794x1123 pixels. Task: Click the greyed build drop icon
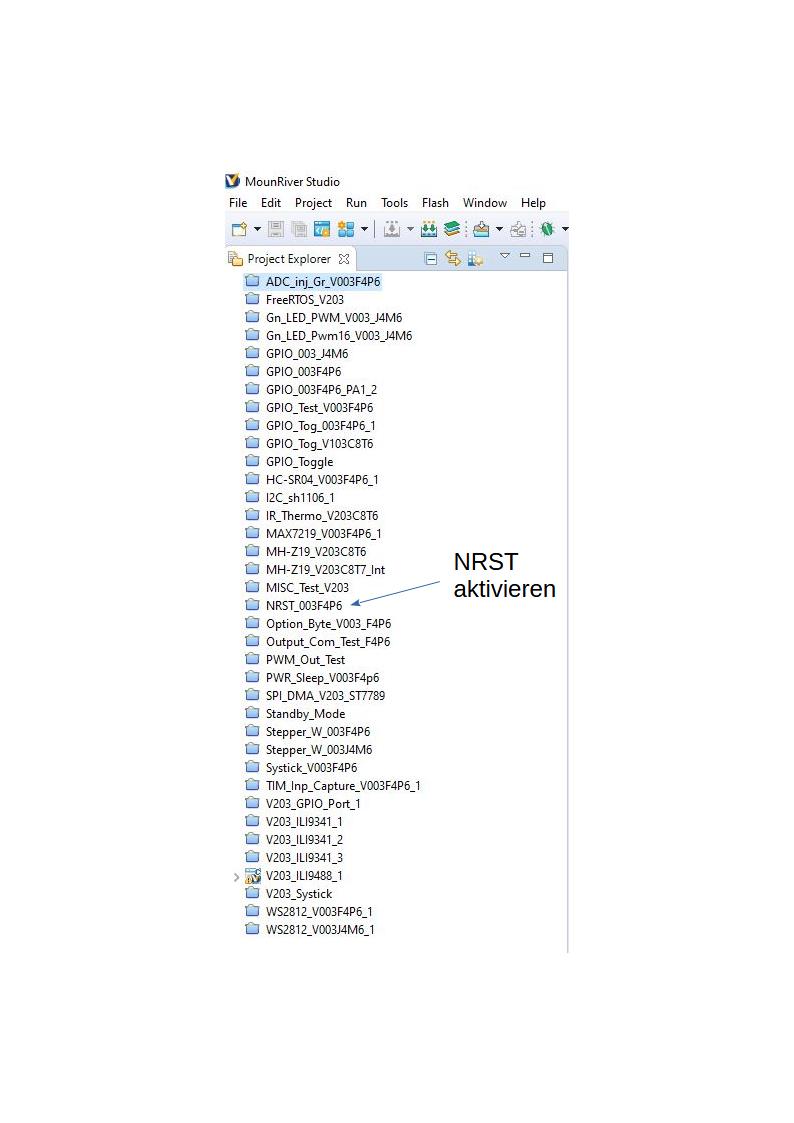392,229
